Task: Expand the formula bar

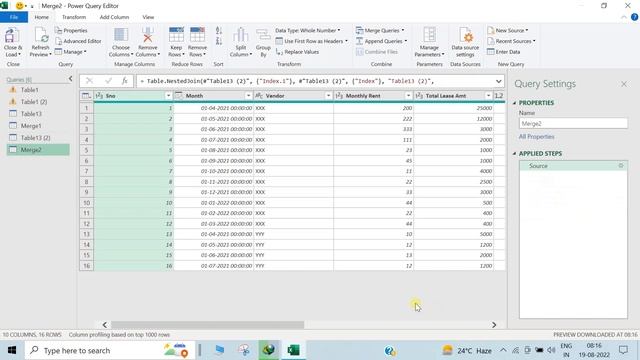Action: pyautogui.click(x=498, y=81)
